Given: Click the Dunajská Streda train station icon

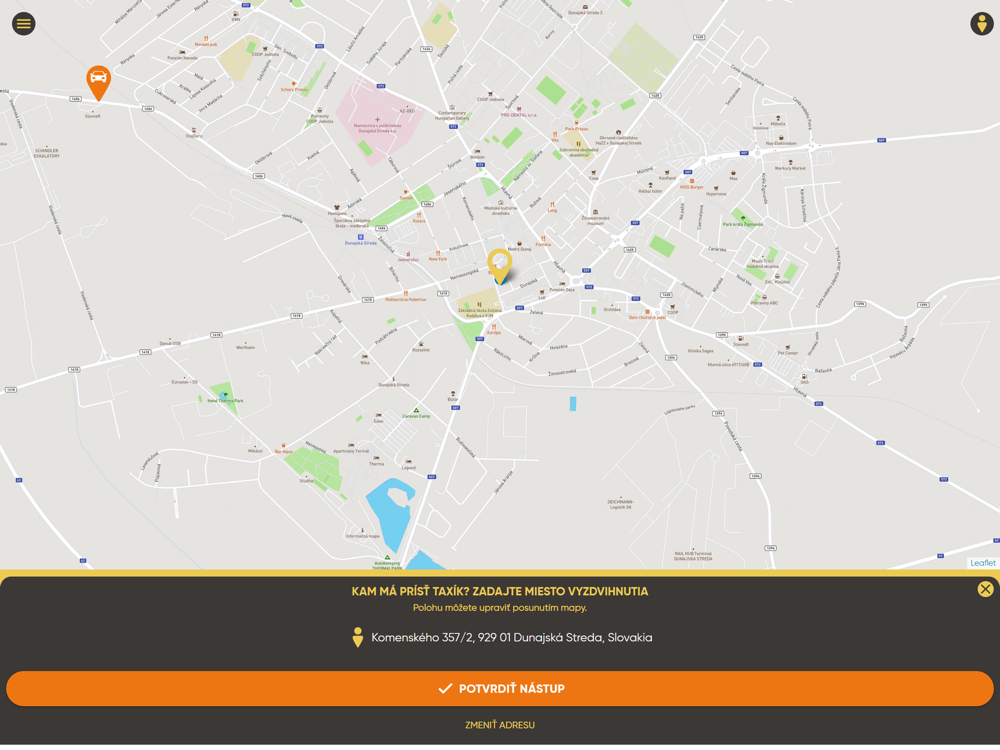Looking at the screenshot, I should (360, 237).
